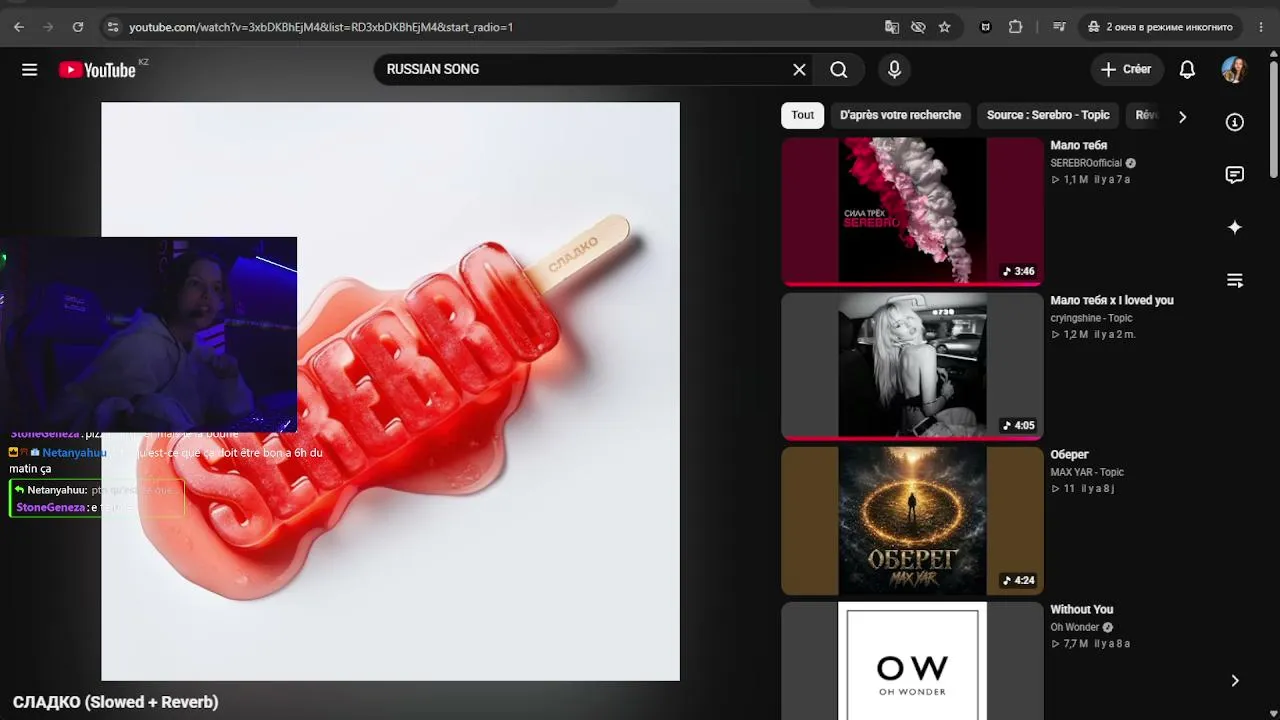This screenshot has width=1280, height=720.
Task: Open the Мало тебя video thumbnail
Action: (912, 211)
